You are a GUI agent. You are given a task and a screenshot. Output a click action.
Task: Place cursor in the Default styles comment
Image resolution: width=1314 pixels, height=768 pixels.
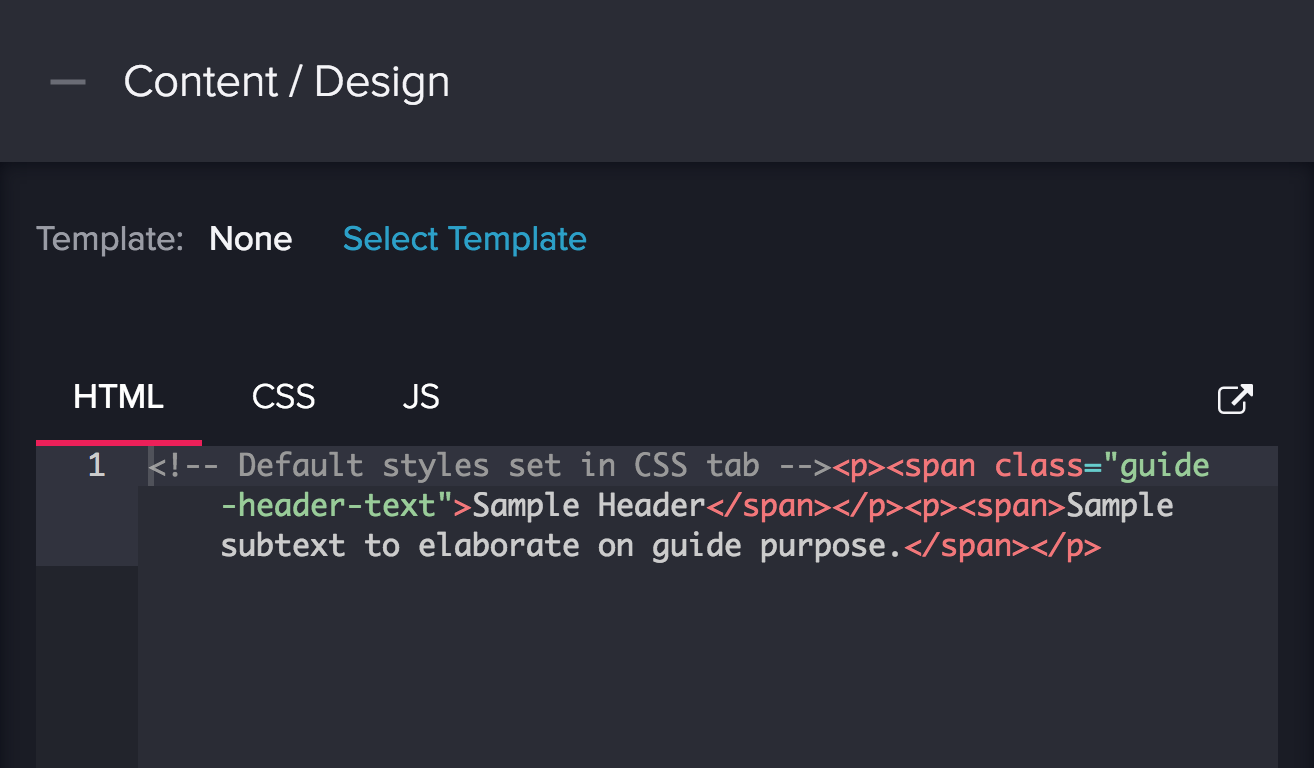490,466
